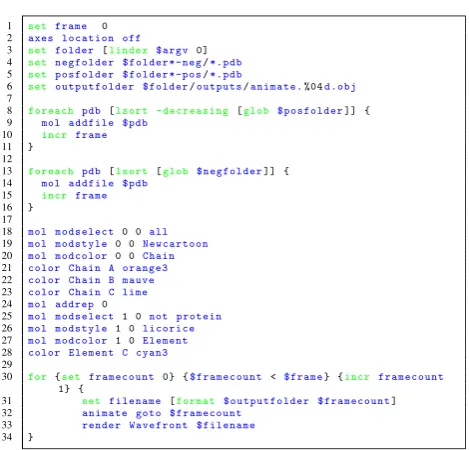This screenshot has width=469, height=450.
Task: Click the foreach line with 'glob $negfolder'
Action: [x=159, y=171]
